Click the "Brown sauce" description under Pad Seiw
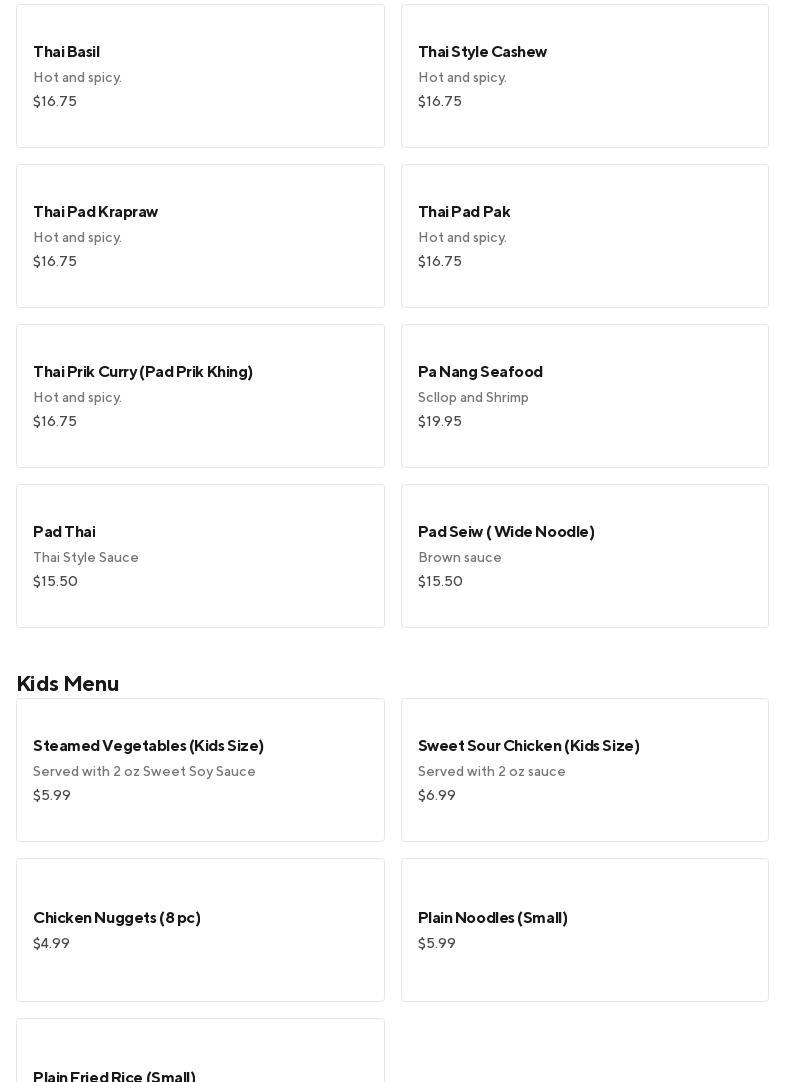Screen dimensions: 785x1082 pos(460,558)
